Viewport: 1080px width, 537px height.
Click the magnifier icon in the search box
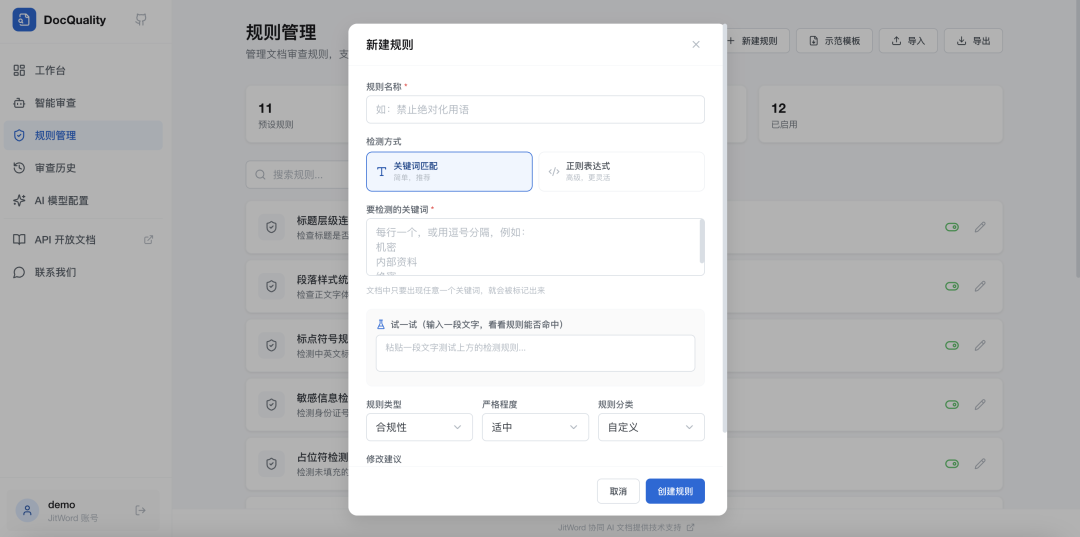[x=260, y=174]
